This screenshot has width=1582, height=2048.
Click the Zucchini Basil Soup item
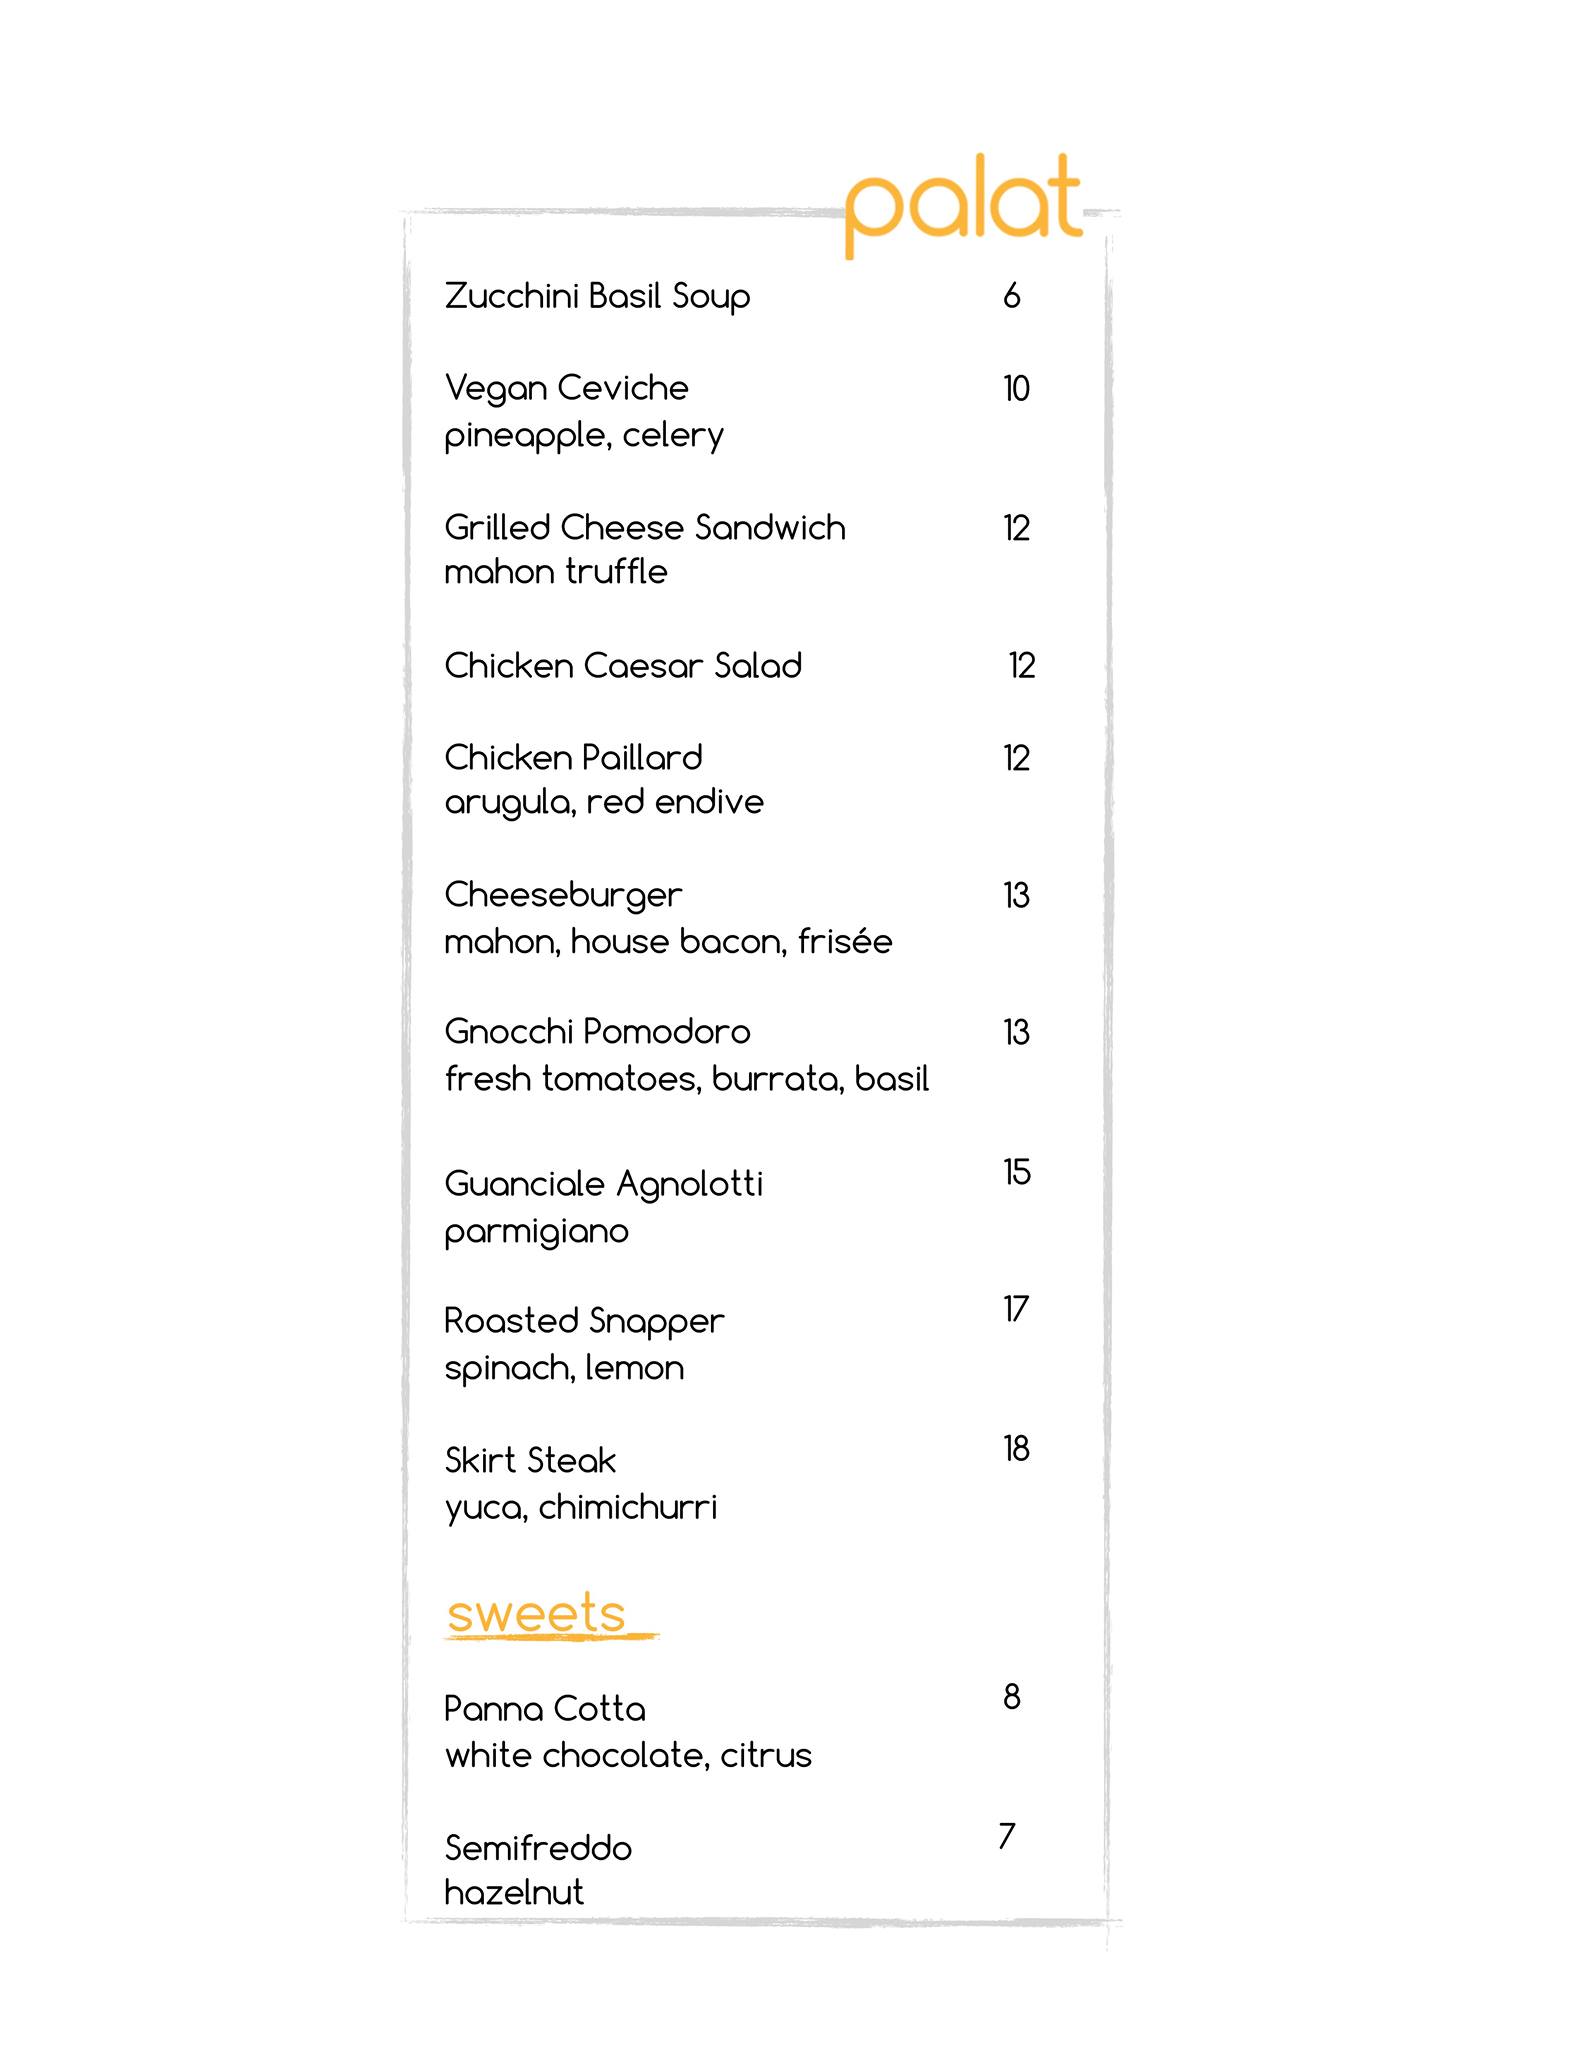point(597,297)
